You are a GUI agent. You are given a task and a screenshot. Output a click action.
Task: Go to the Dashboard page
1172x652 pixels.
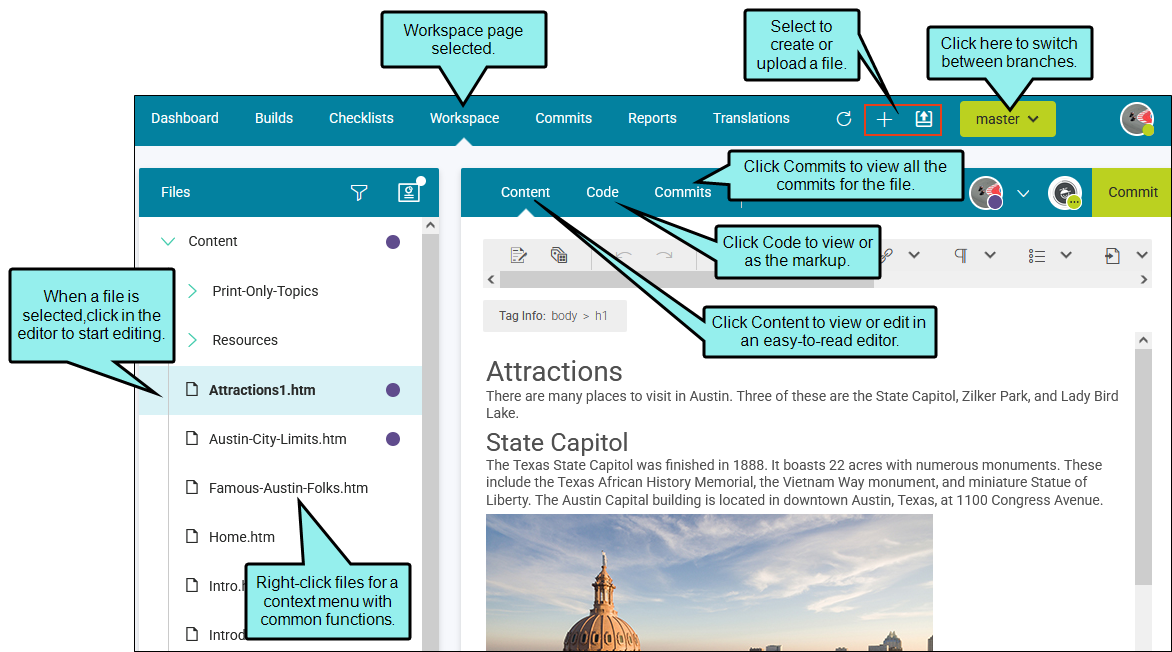point(185,118)
